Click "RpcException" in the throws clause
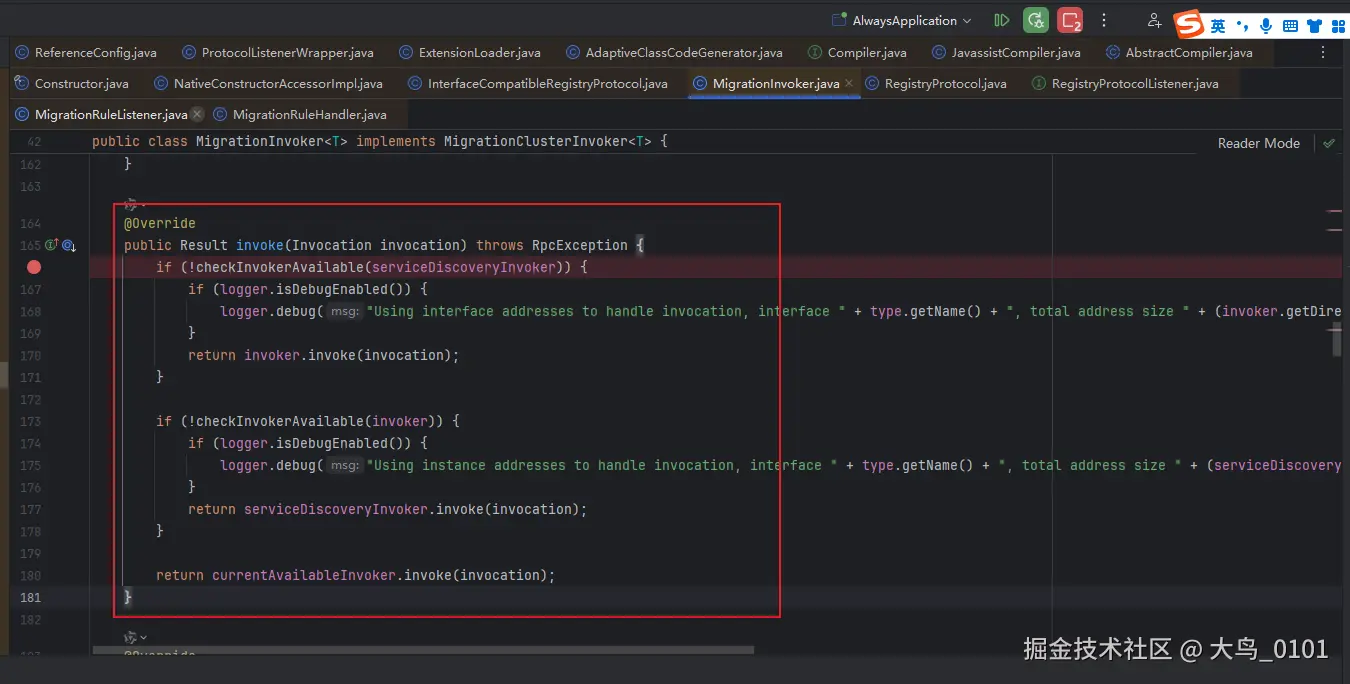Image resolution: width=1350 pixels, height=684 pixels. [x=580, y=245]
